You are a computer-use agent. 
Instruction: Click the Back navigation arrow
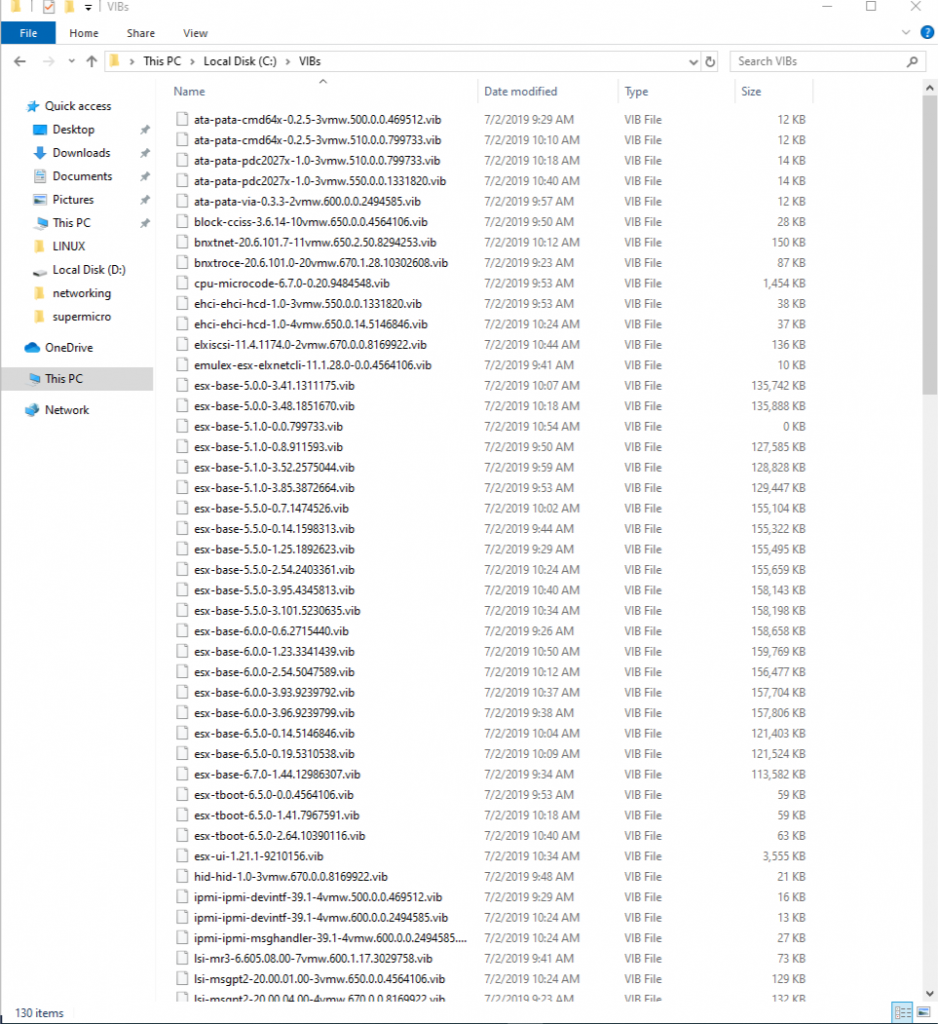(x=19, y=61)
